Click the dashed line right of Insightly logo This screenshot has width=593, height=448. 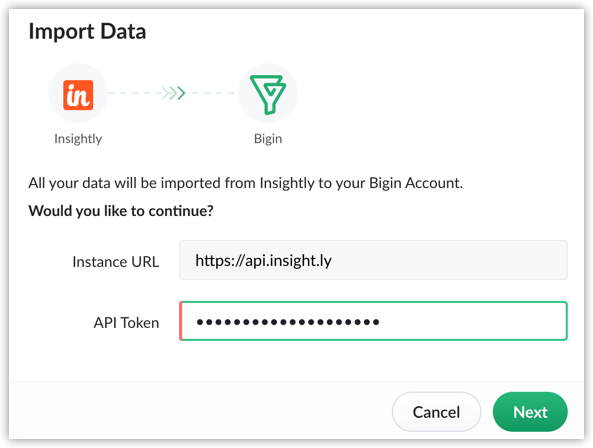(x=132, y=93)
